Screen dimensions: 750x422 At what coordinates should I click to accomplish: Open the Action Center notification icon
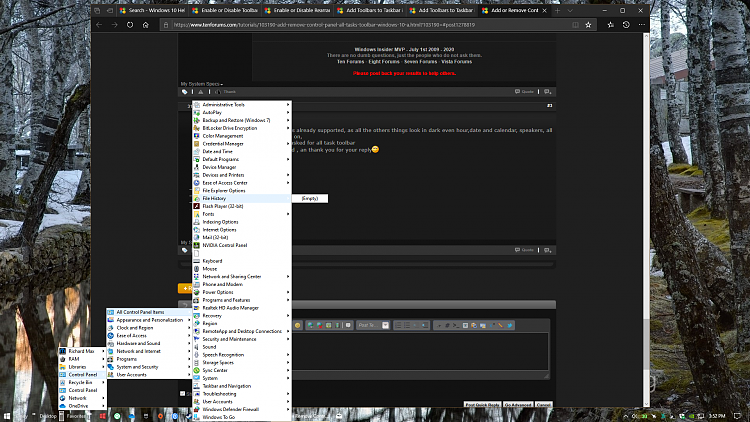click(x=737, y=416)
